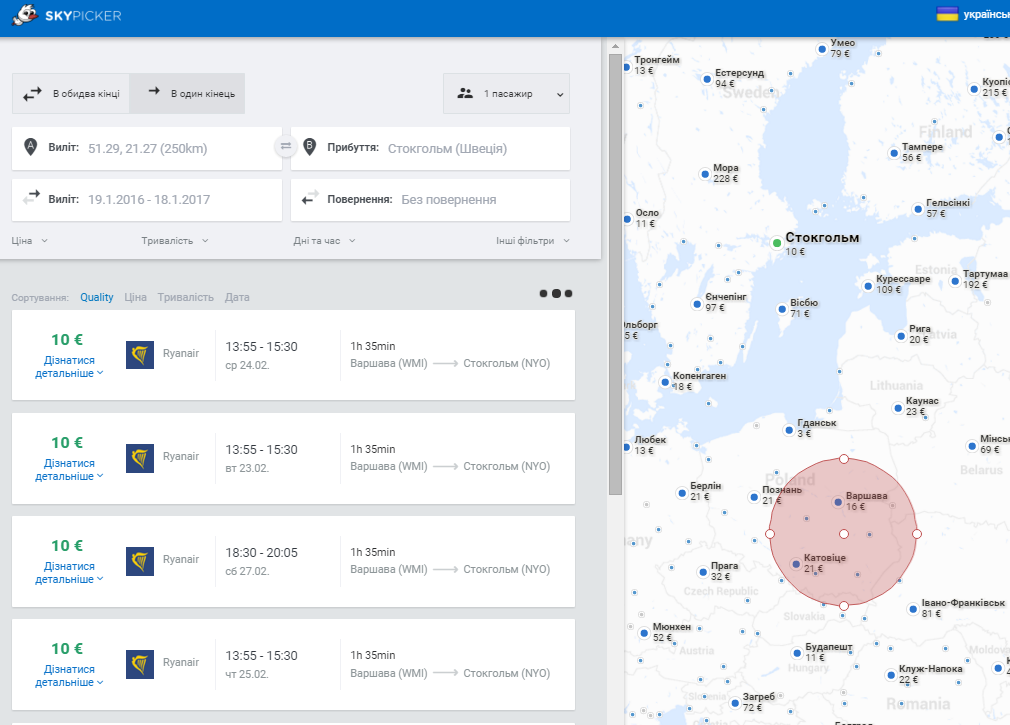Click the Warsaw map marker dot
Image resolution: width=1010 pixels, height=725 pixels.
point(837,502)
